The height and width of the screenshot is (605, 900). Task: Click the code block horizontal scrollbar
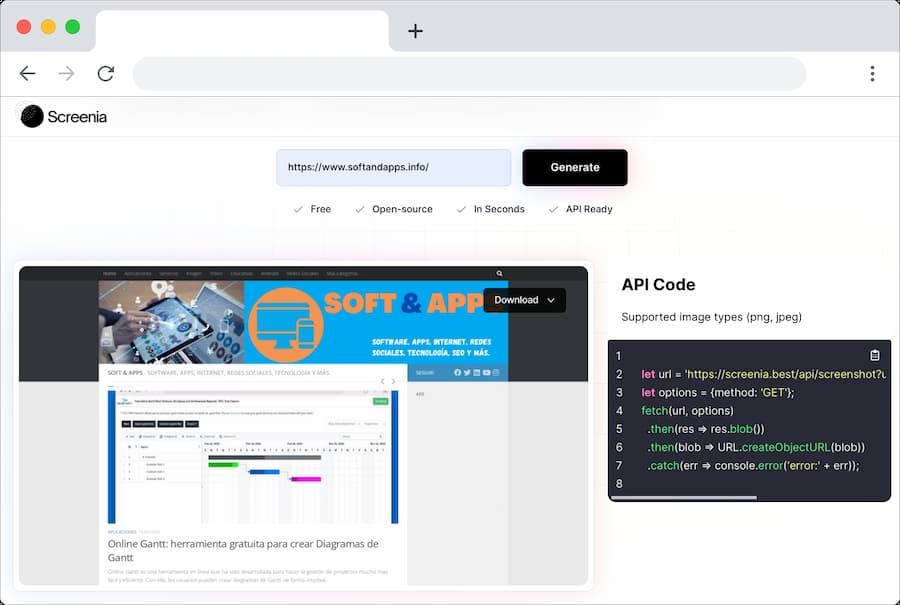[684, 498]
